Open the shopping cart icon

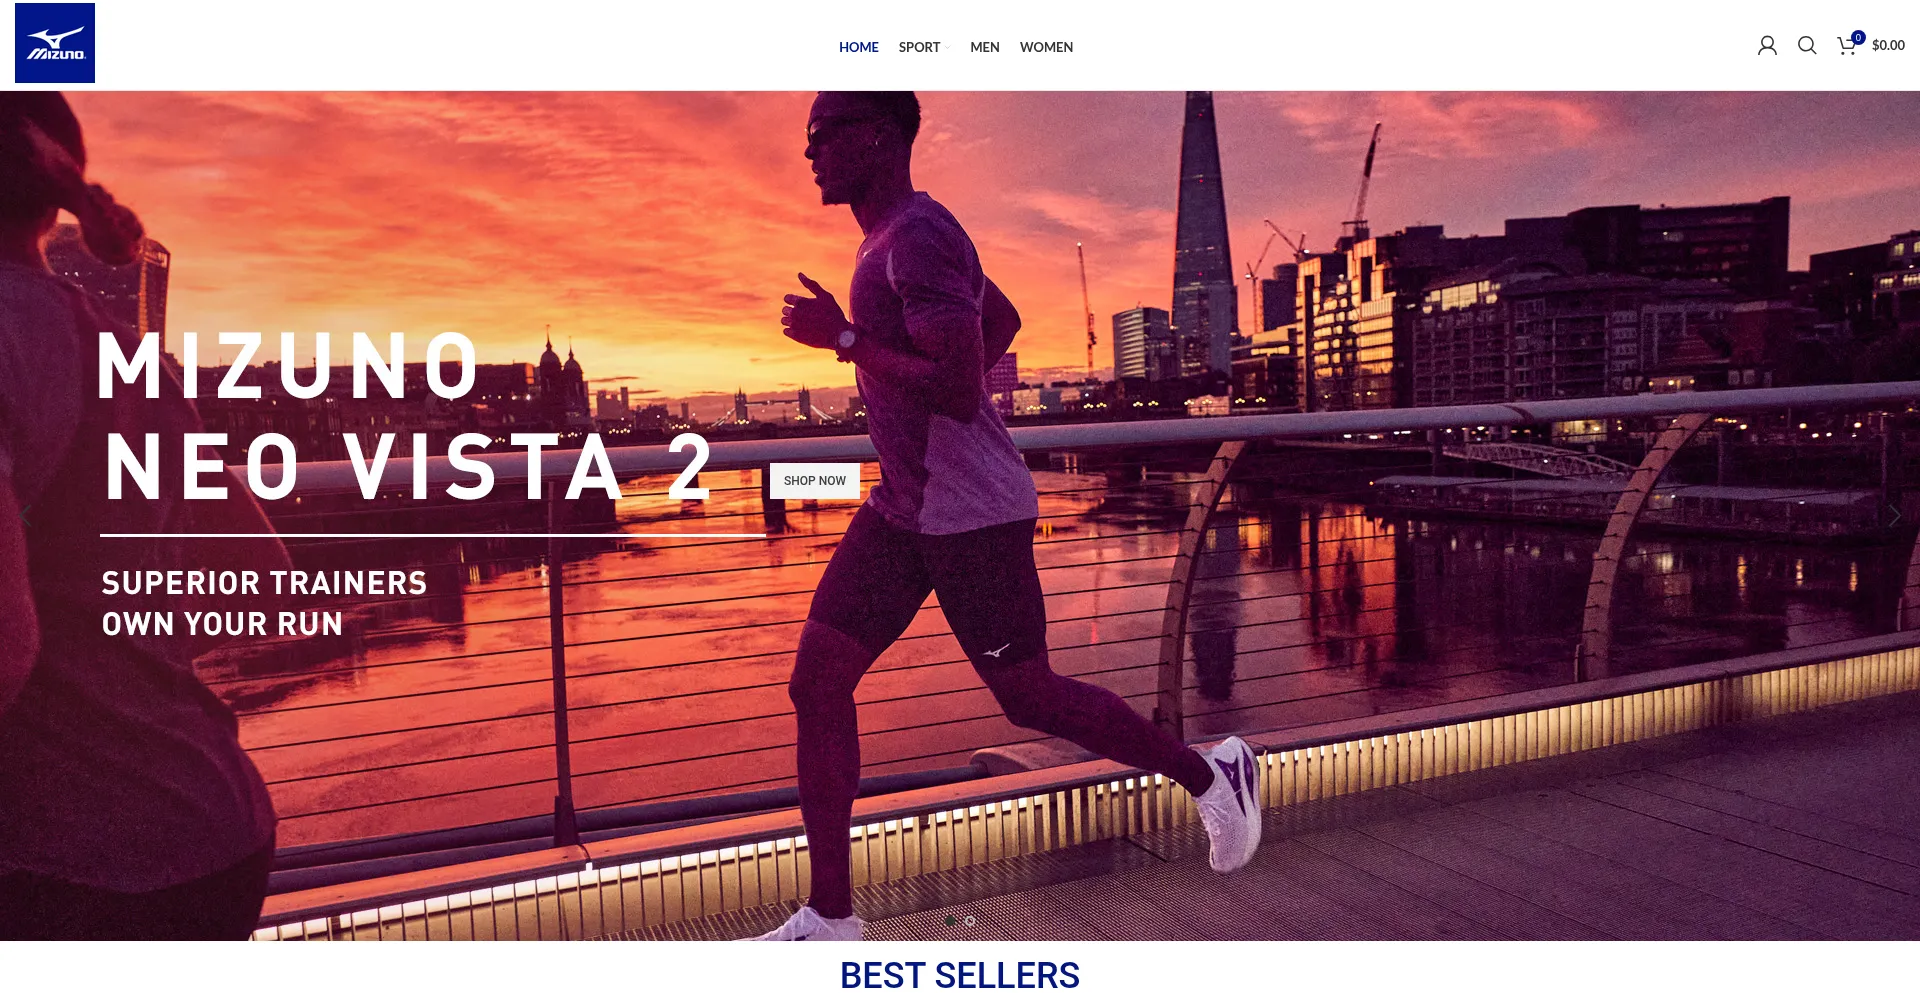pos(1846,47)
